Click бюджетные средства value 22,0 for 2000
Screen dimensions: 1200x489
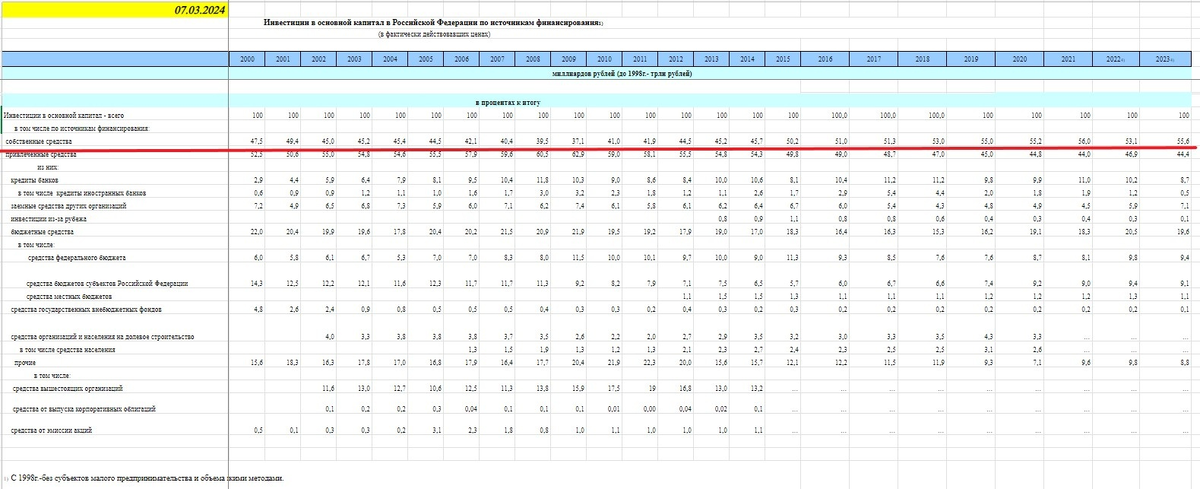(256, 230)
